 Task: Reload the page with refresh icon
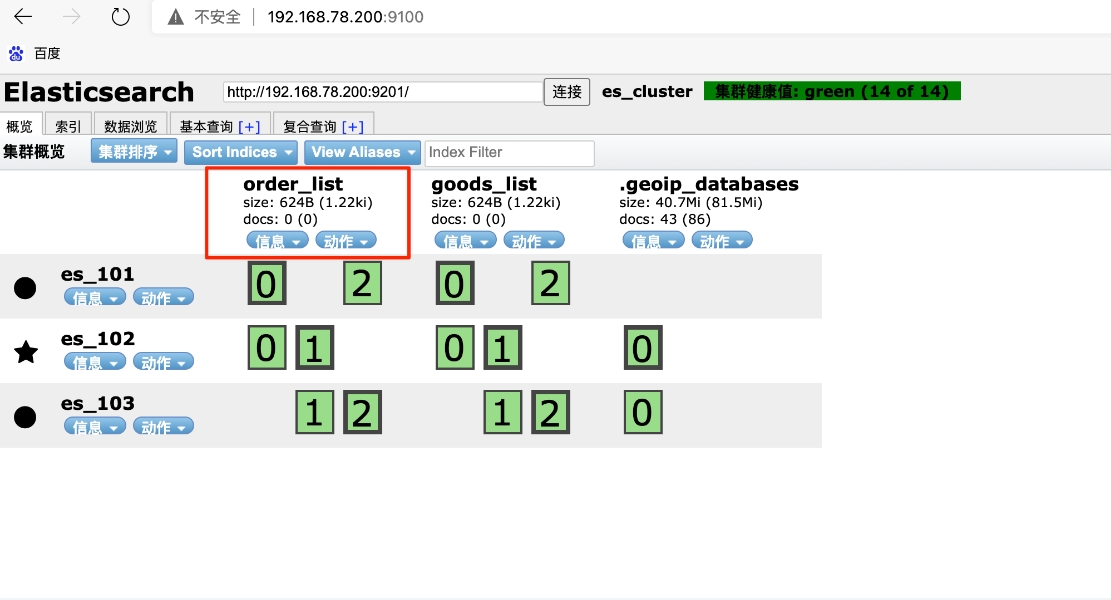[x=121, y=16]
